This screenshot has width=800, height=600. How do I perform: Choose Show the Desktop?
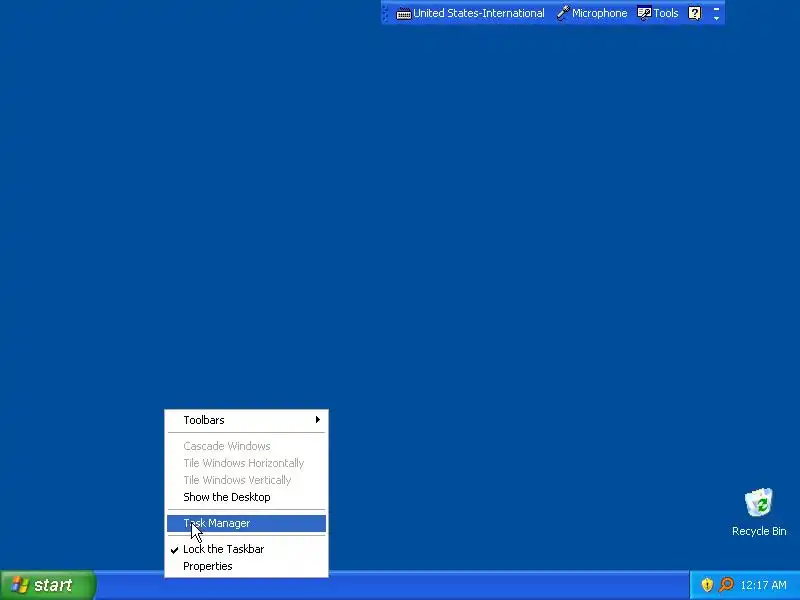tap(246, 497)
